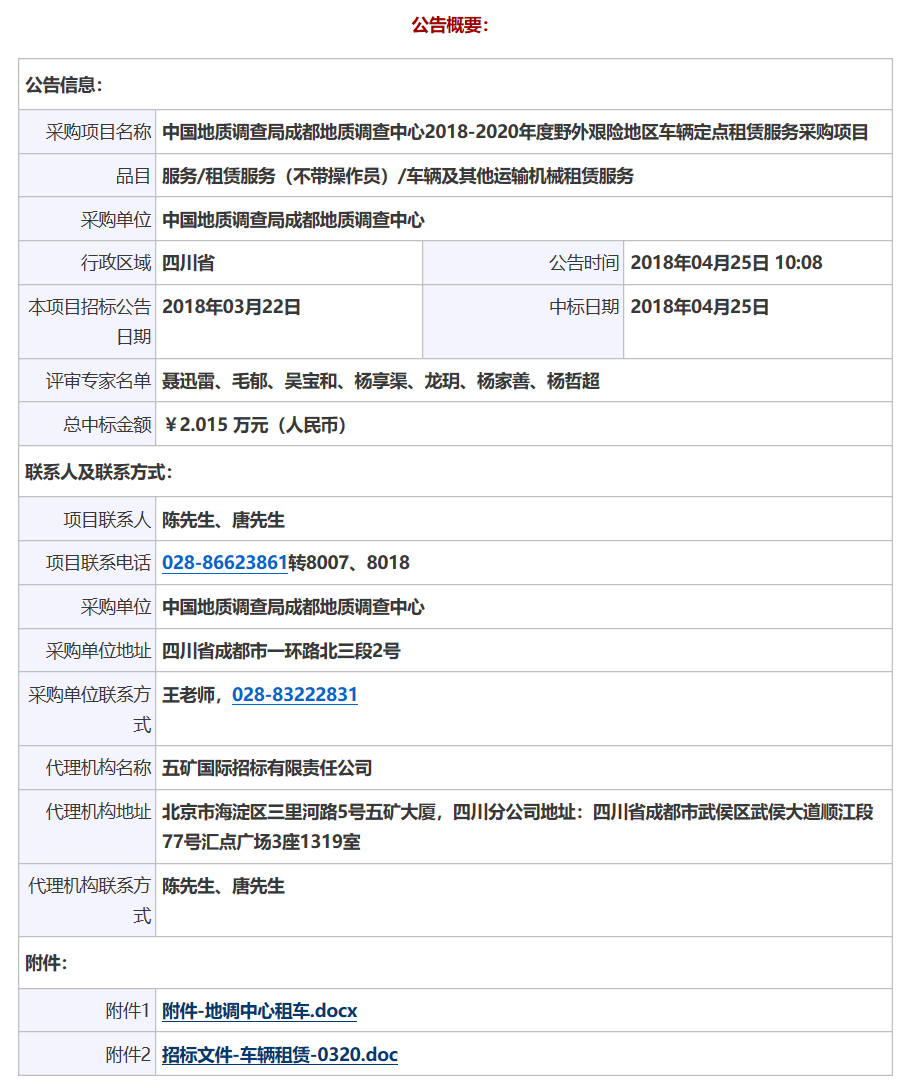The height and width of the screenshot is (1089, 917).
Task: Click the 附件2 label
Action: tap(128, 1054)
